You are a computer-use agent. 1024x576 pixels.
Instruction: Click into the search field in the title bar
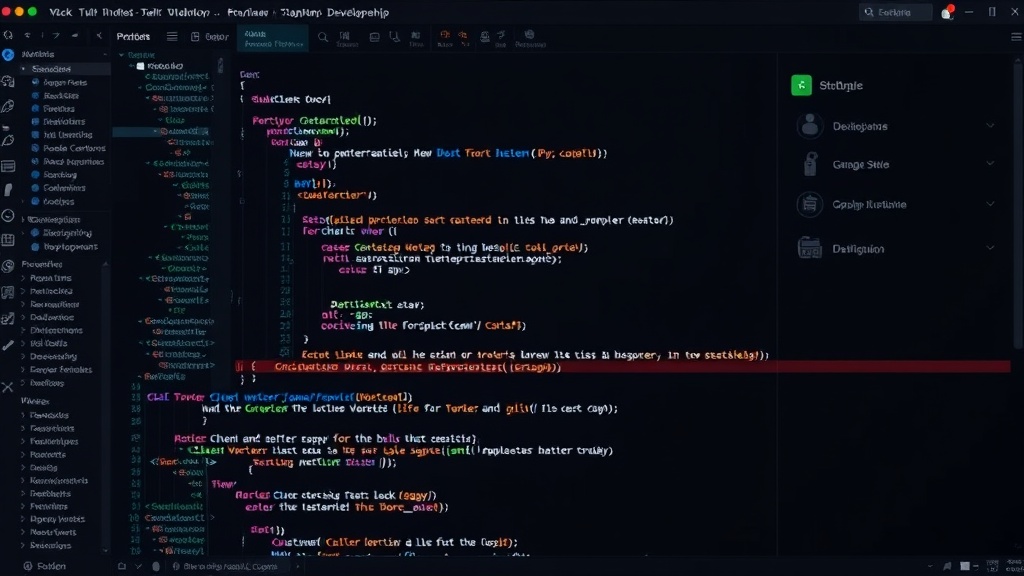point(895,12)
